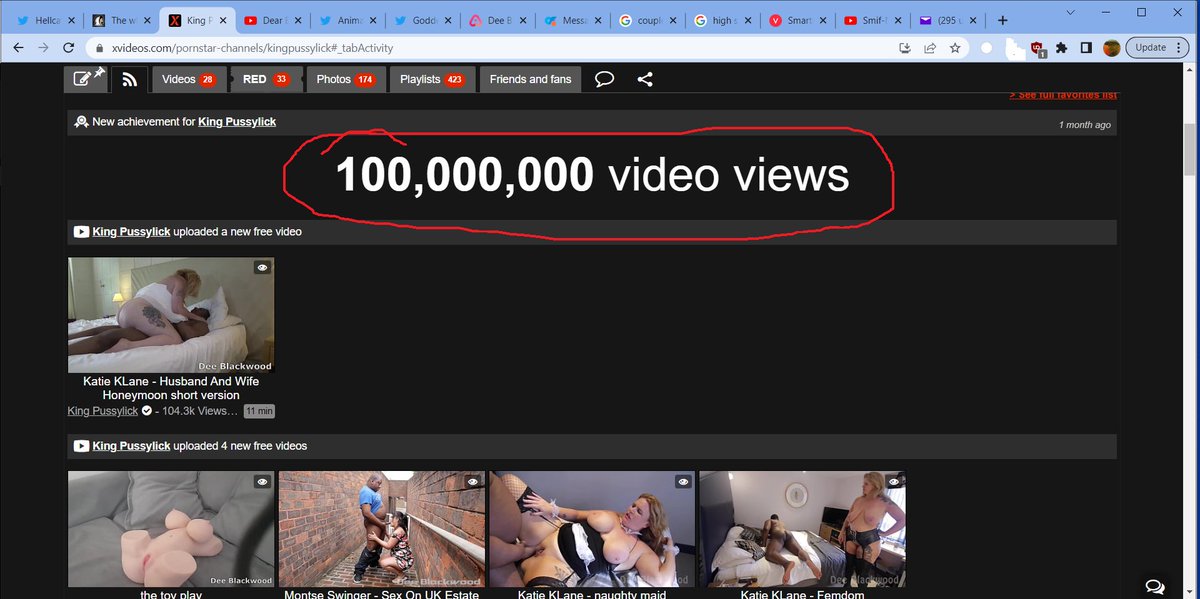Click the channel name link in achievement header
Viewport: 1200px width, 599px height.
[x=237, y=122]
